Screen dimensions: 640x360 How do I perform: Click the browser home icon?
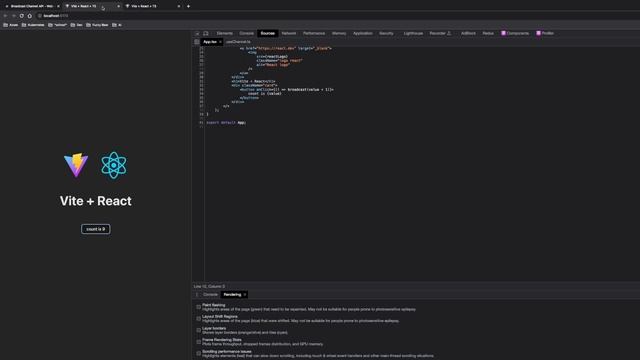coord(29,16)
